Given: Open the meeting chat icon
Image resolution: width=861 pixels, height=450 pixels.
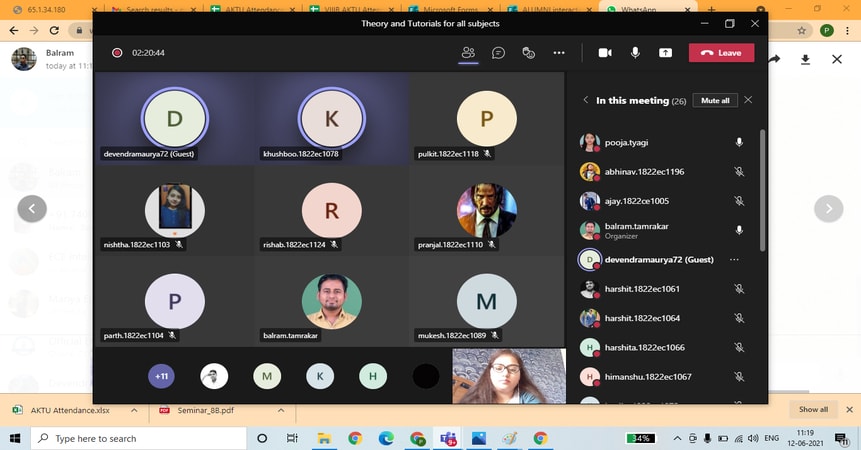Looking at the screenshot, I should point(498,53).
